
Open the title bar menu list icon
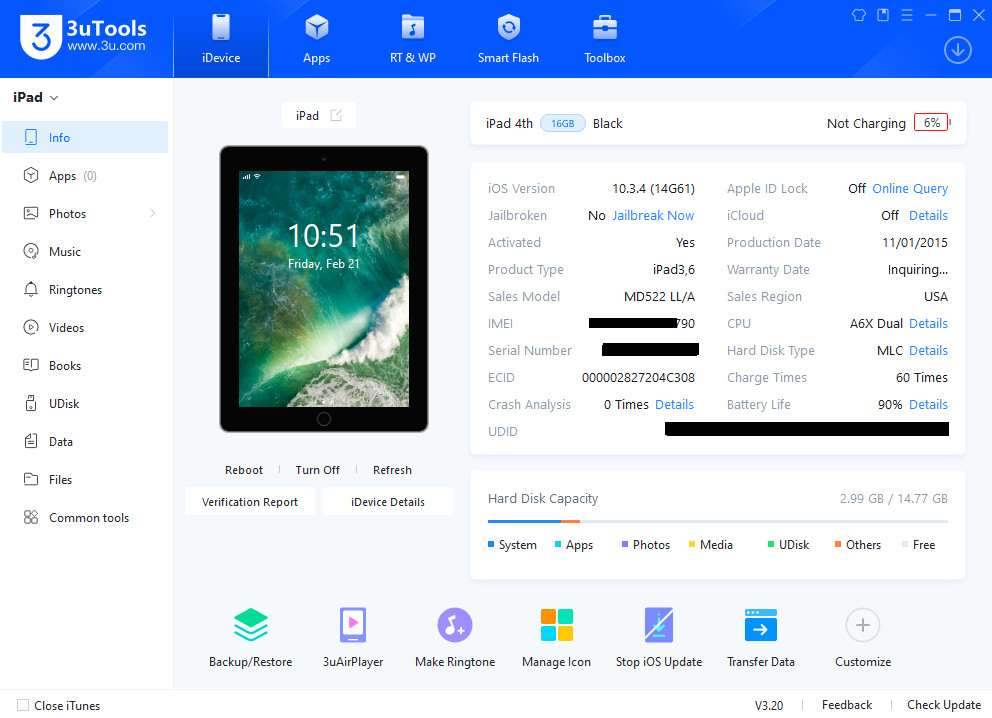907,15
